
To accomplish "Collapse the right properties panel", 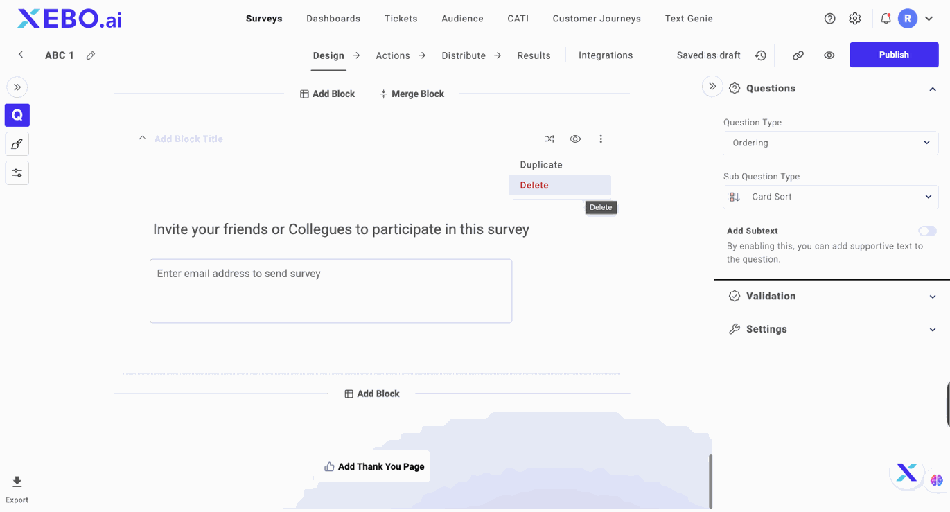I will click(712, 86).
